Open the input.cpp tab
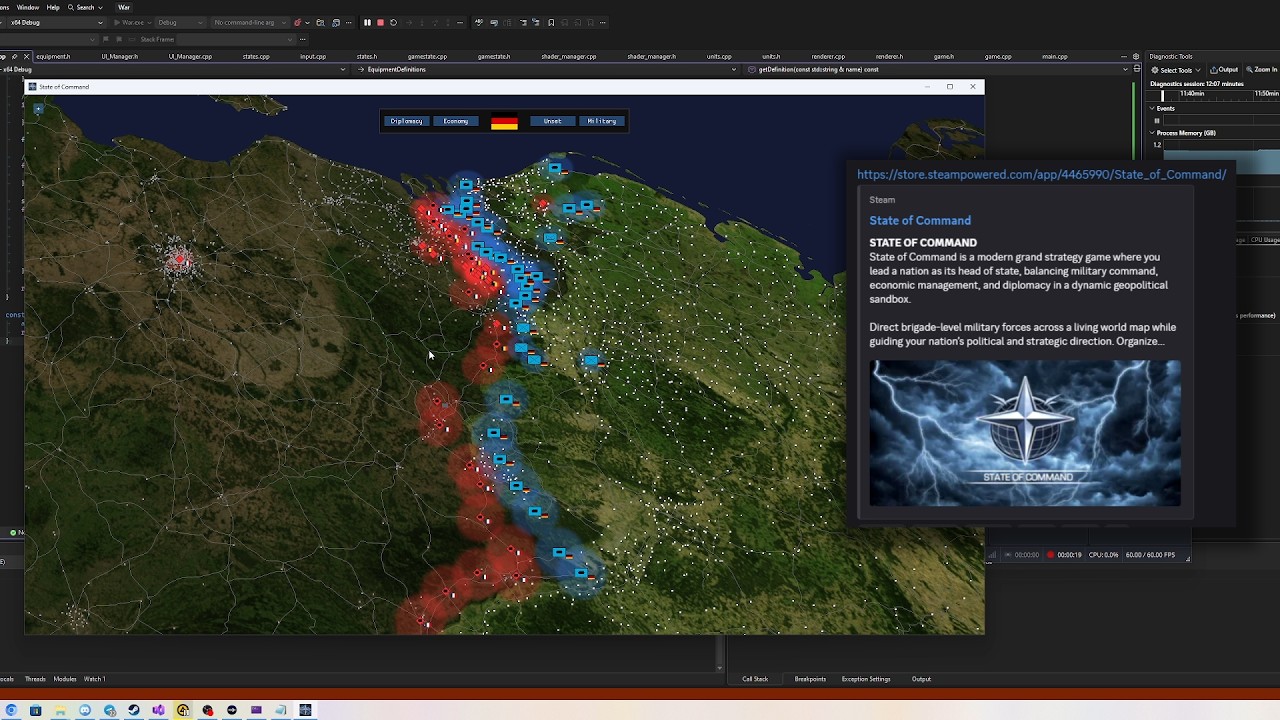The image size is (1280, 720). (x=313, y=57)
